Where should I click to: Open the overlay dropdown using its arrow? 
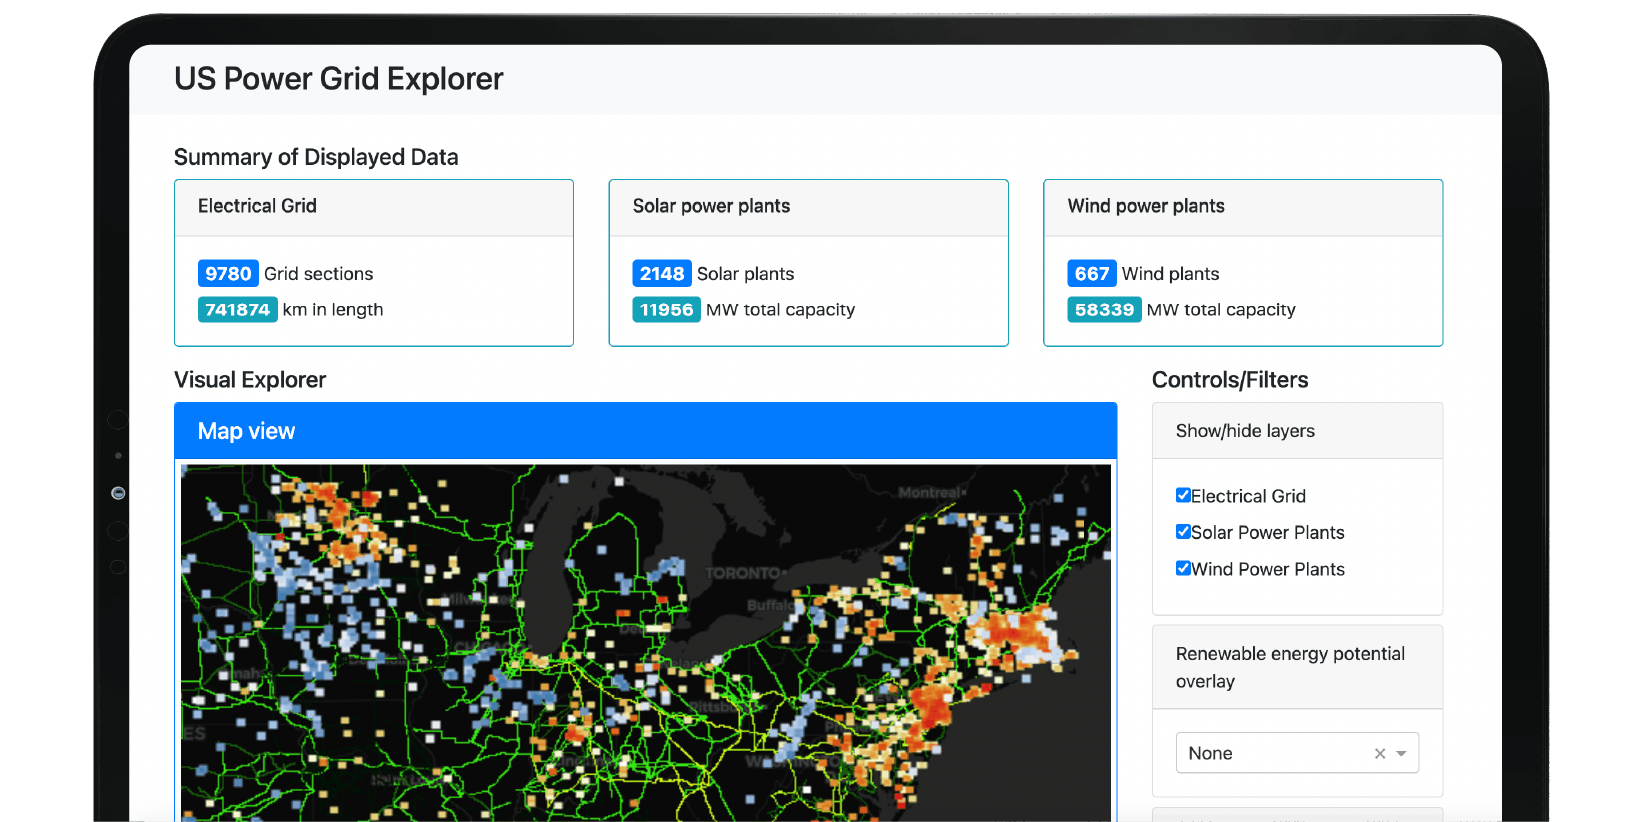tap(1402, 754)
